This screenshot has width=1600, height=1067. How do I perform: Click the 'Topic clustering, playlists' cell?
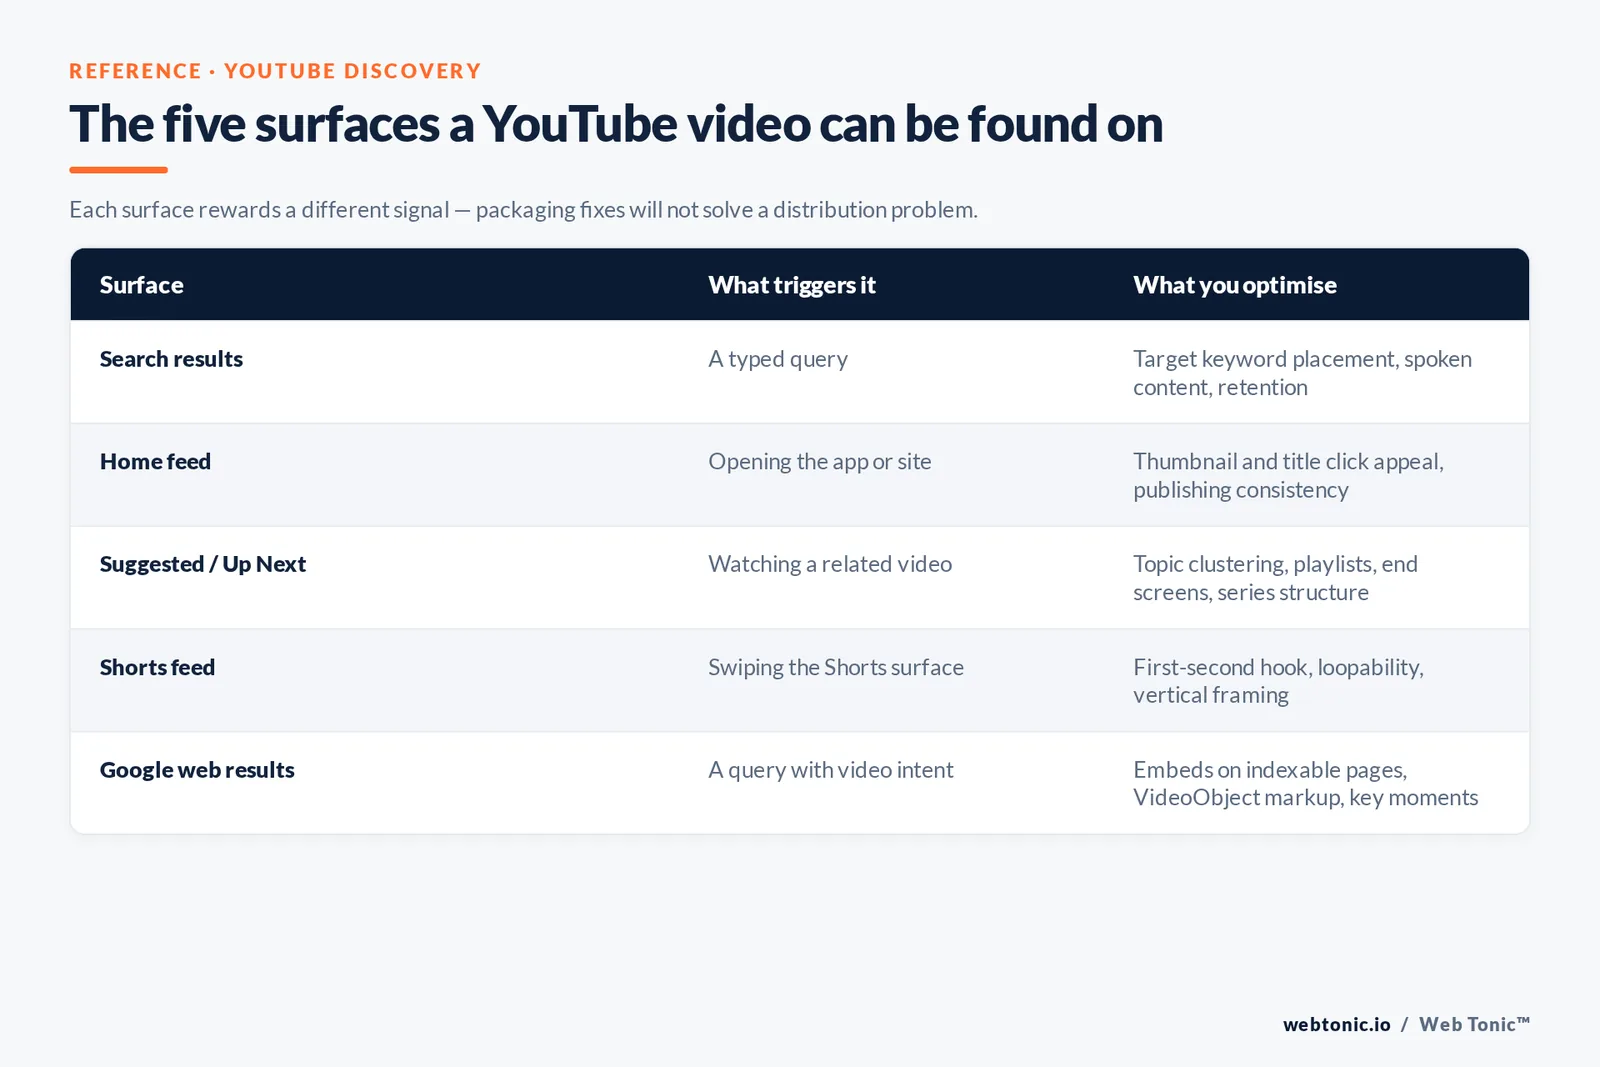1275,578
